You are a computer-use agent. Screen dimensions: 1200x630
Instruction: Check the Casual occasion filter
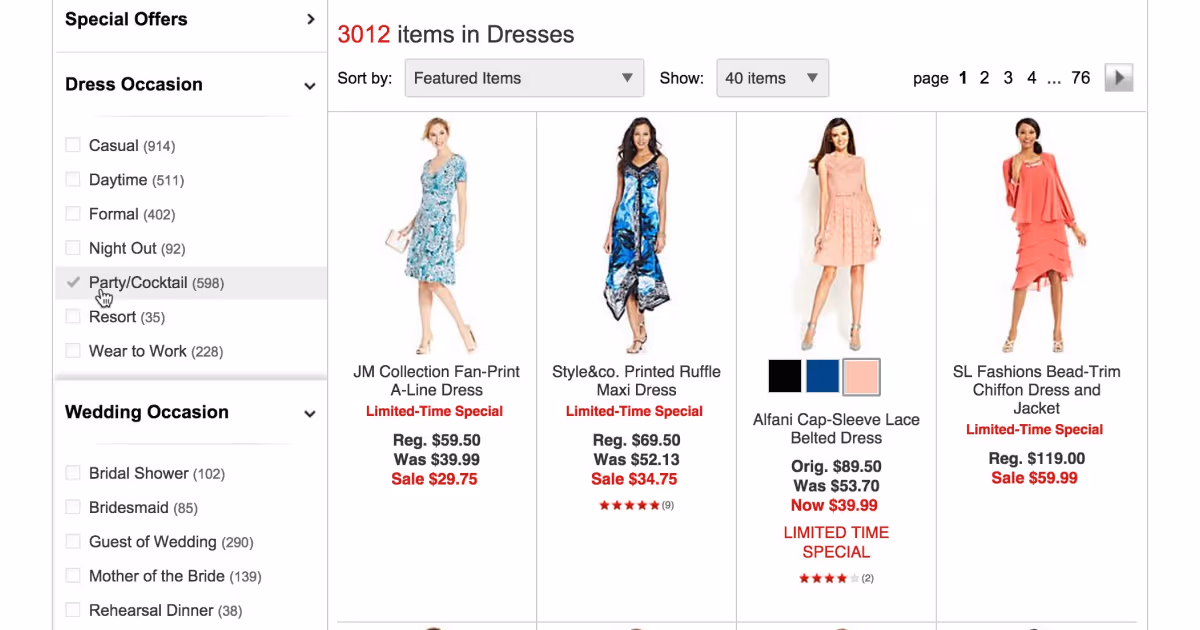(73, 145)
